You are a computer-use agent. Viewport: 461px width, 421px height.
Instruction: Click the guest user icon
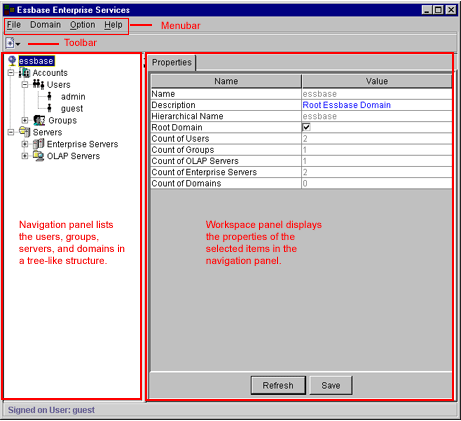tap(50, 108)
